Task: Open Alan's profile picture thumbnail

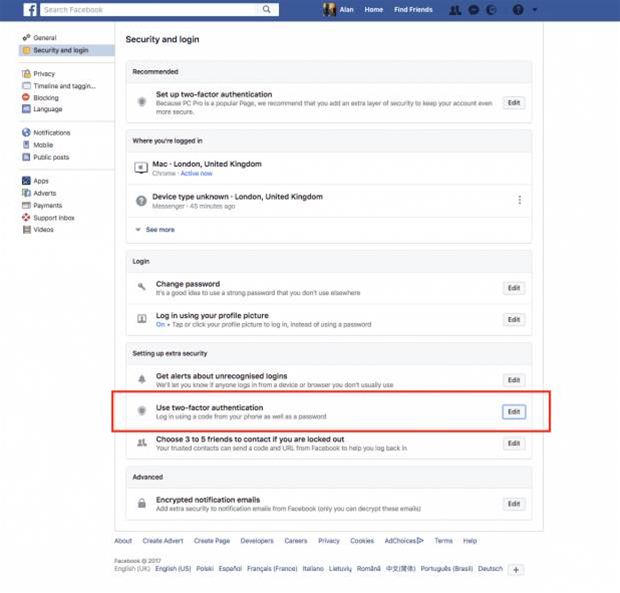Action: click(329, 10)
